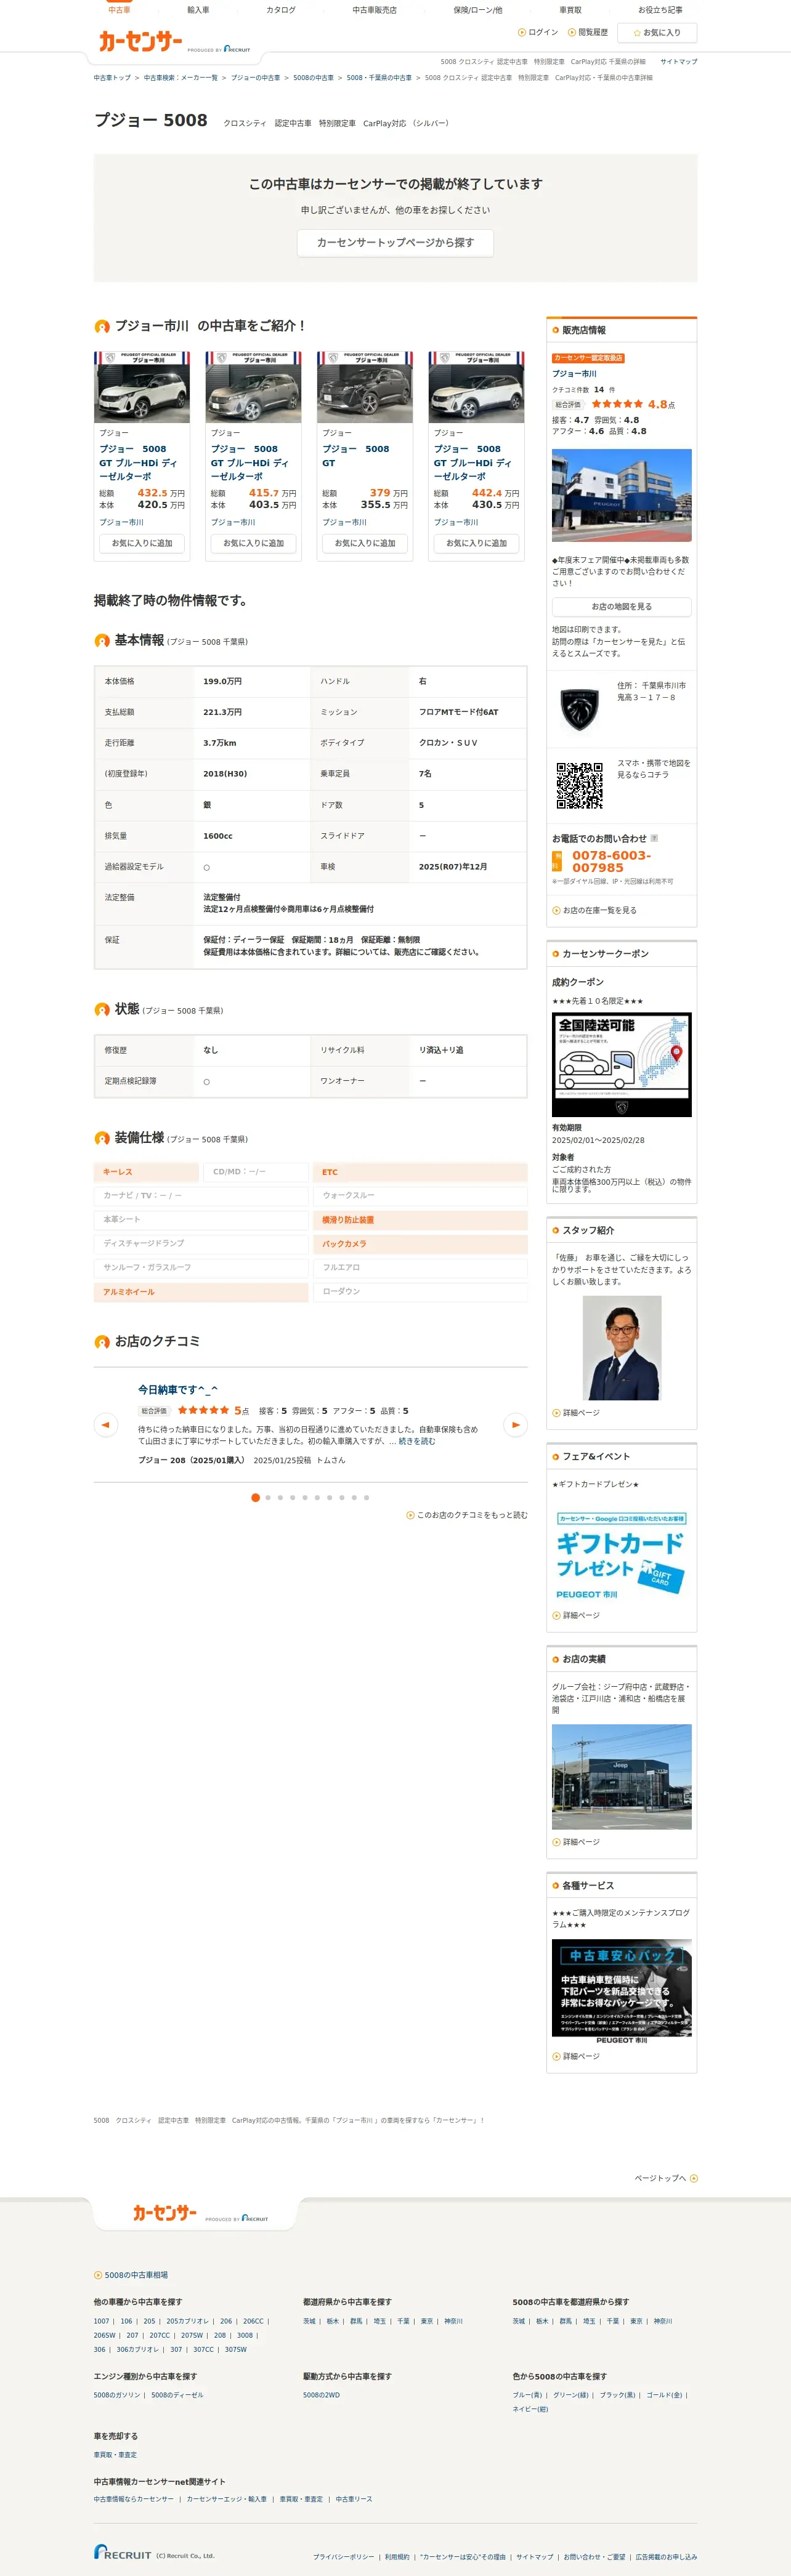Image resolution: width=791 pixels, height=2576 pixels.
Task: Add the 432.5万円 Peugeot 5008 to favorites
Action: tap(142, 543)
